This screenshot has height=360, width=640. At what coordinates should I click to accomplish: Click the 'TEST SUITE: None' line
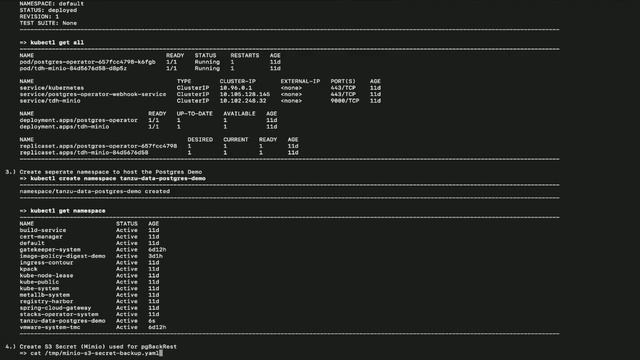click(48, 23)
